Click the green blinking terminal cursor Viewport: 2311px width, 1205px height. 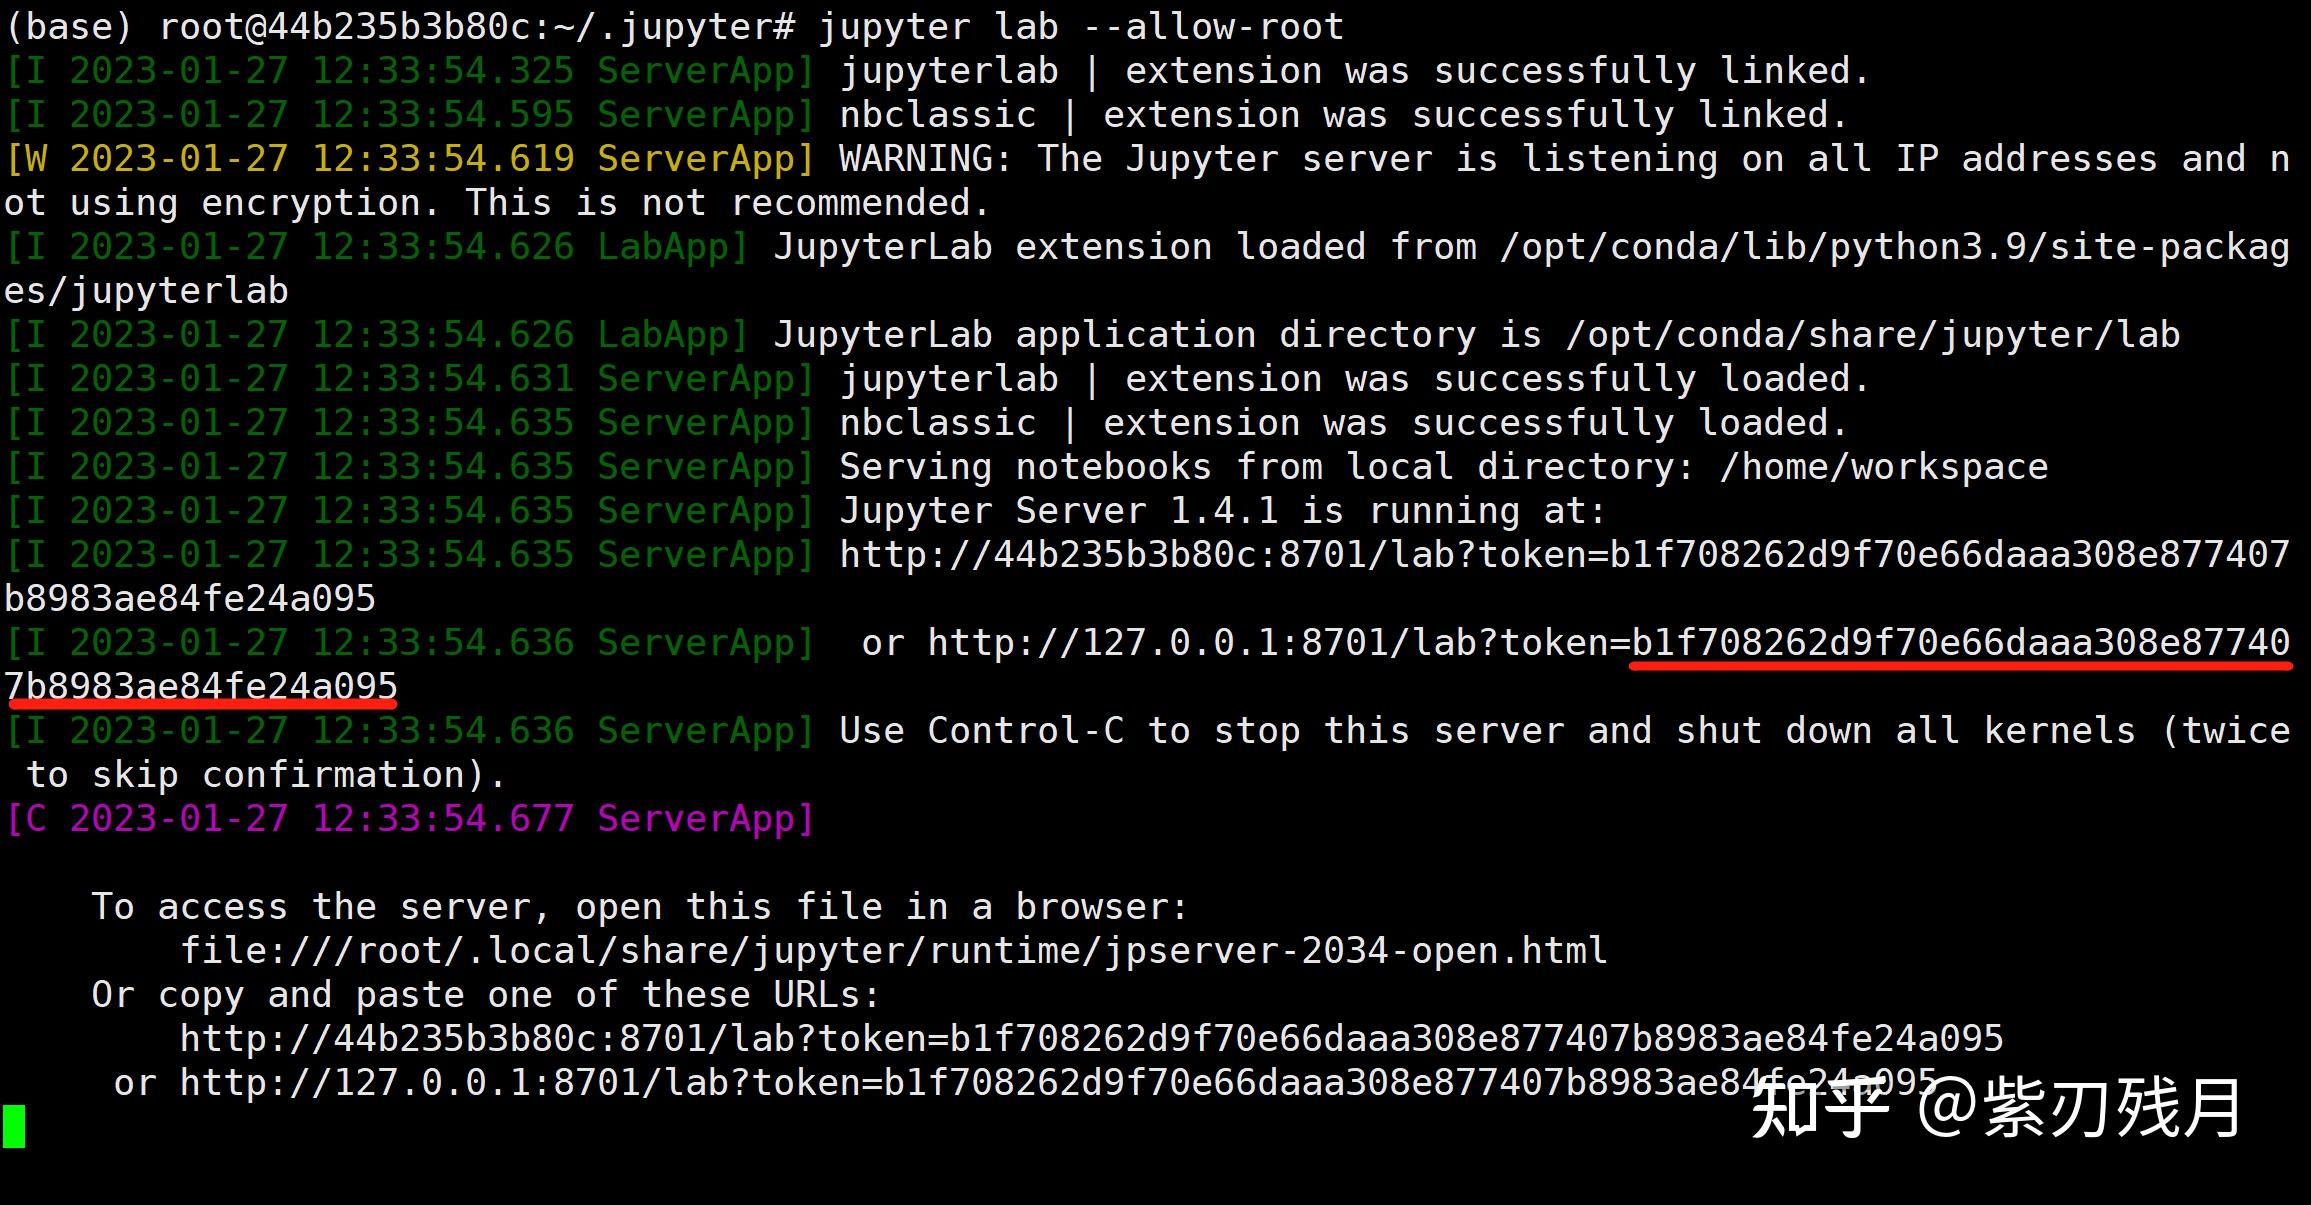point(13,1125)
